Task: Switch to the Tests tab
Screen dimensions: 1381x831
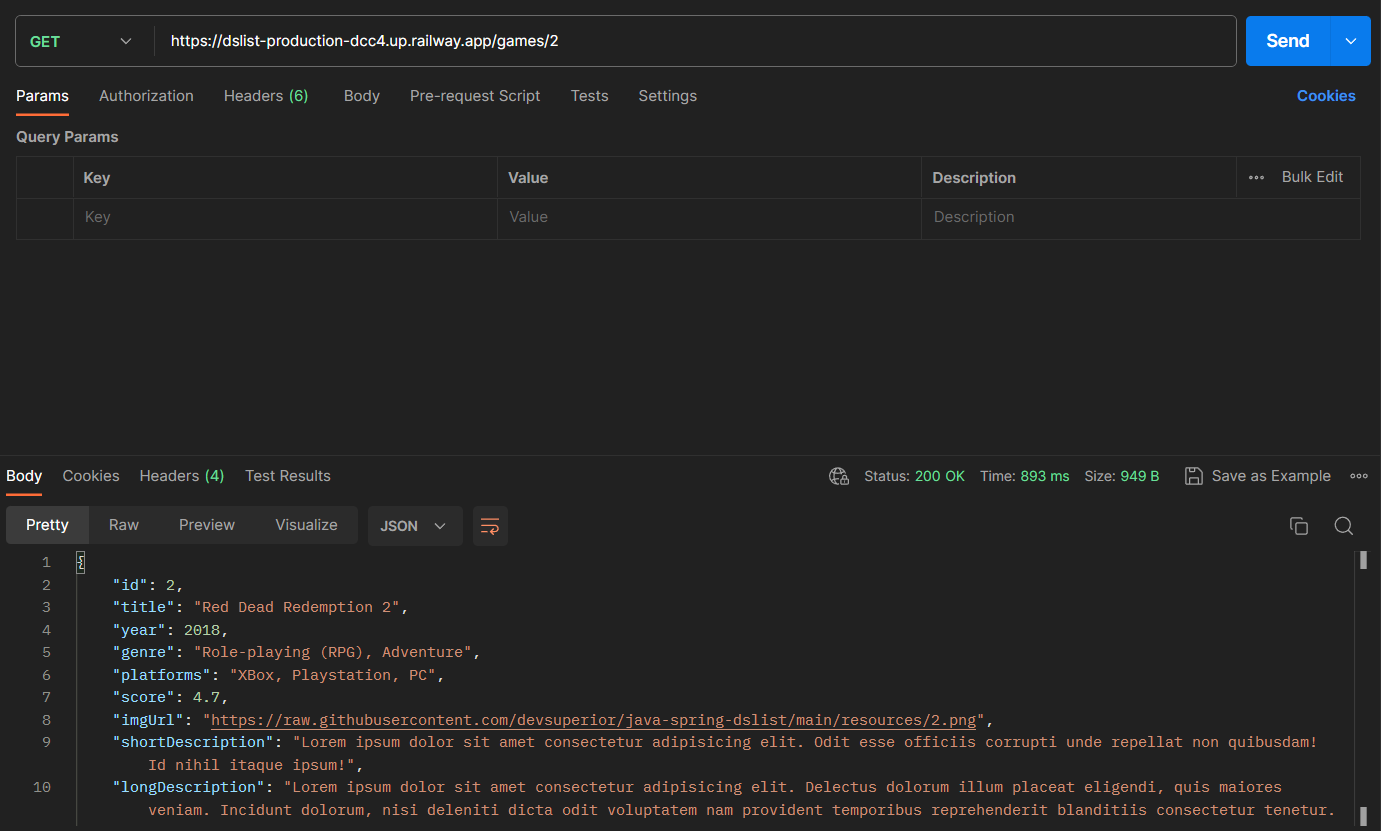Action: 589,96
